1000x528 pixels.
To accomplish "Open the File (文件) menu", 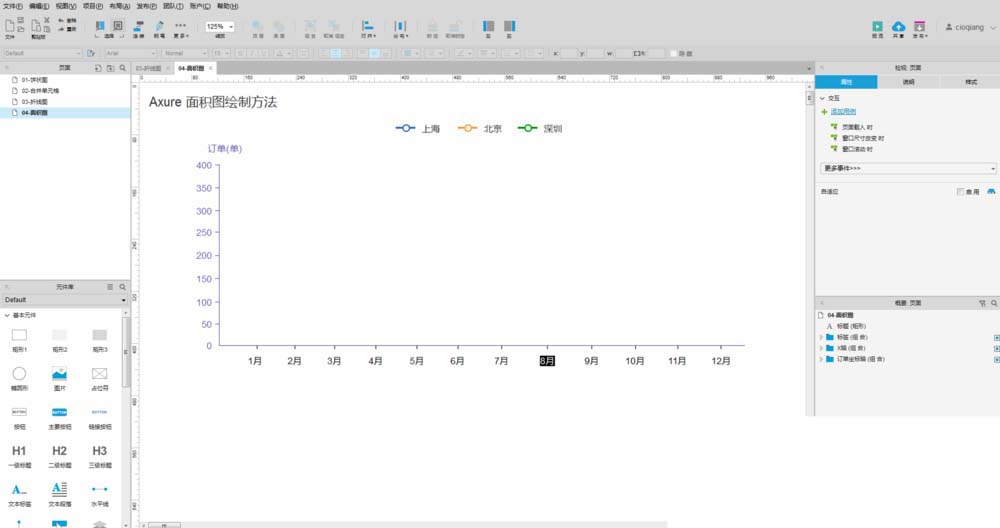I will click(x=13, y=6).
